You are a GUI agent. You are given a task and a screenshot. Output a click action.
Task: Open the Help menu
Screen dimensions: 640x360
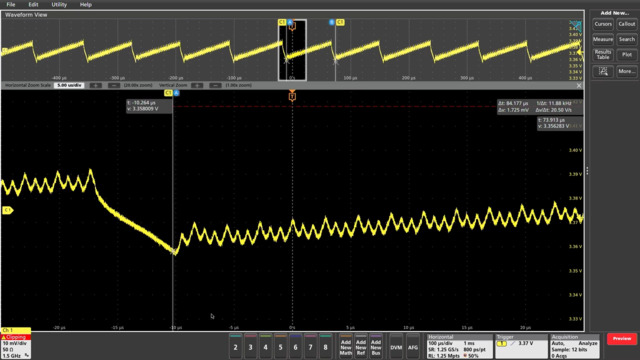pos(85,4)
